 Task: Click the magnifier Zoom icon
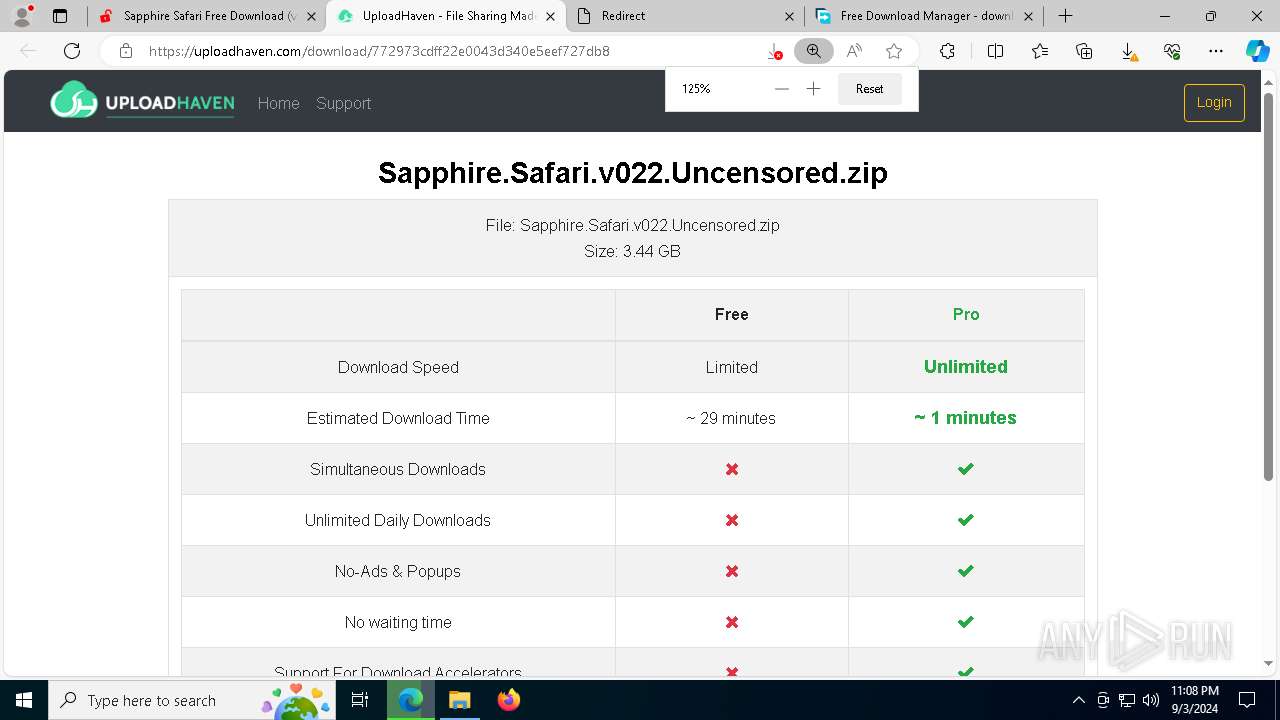pos(814,51)
